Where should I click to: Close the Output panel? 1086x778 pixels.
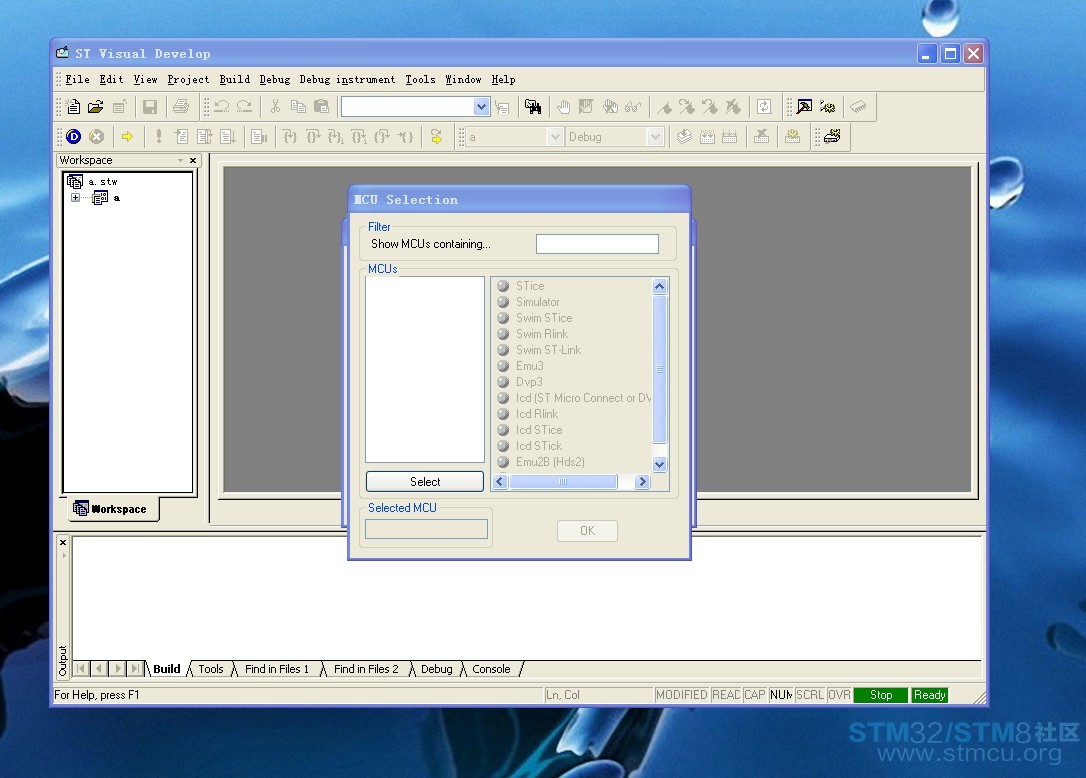point(63,542)
